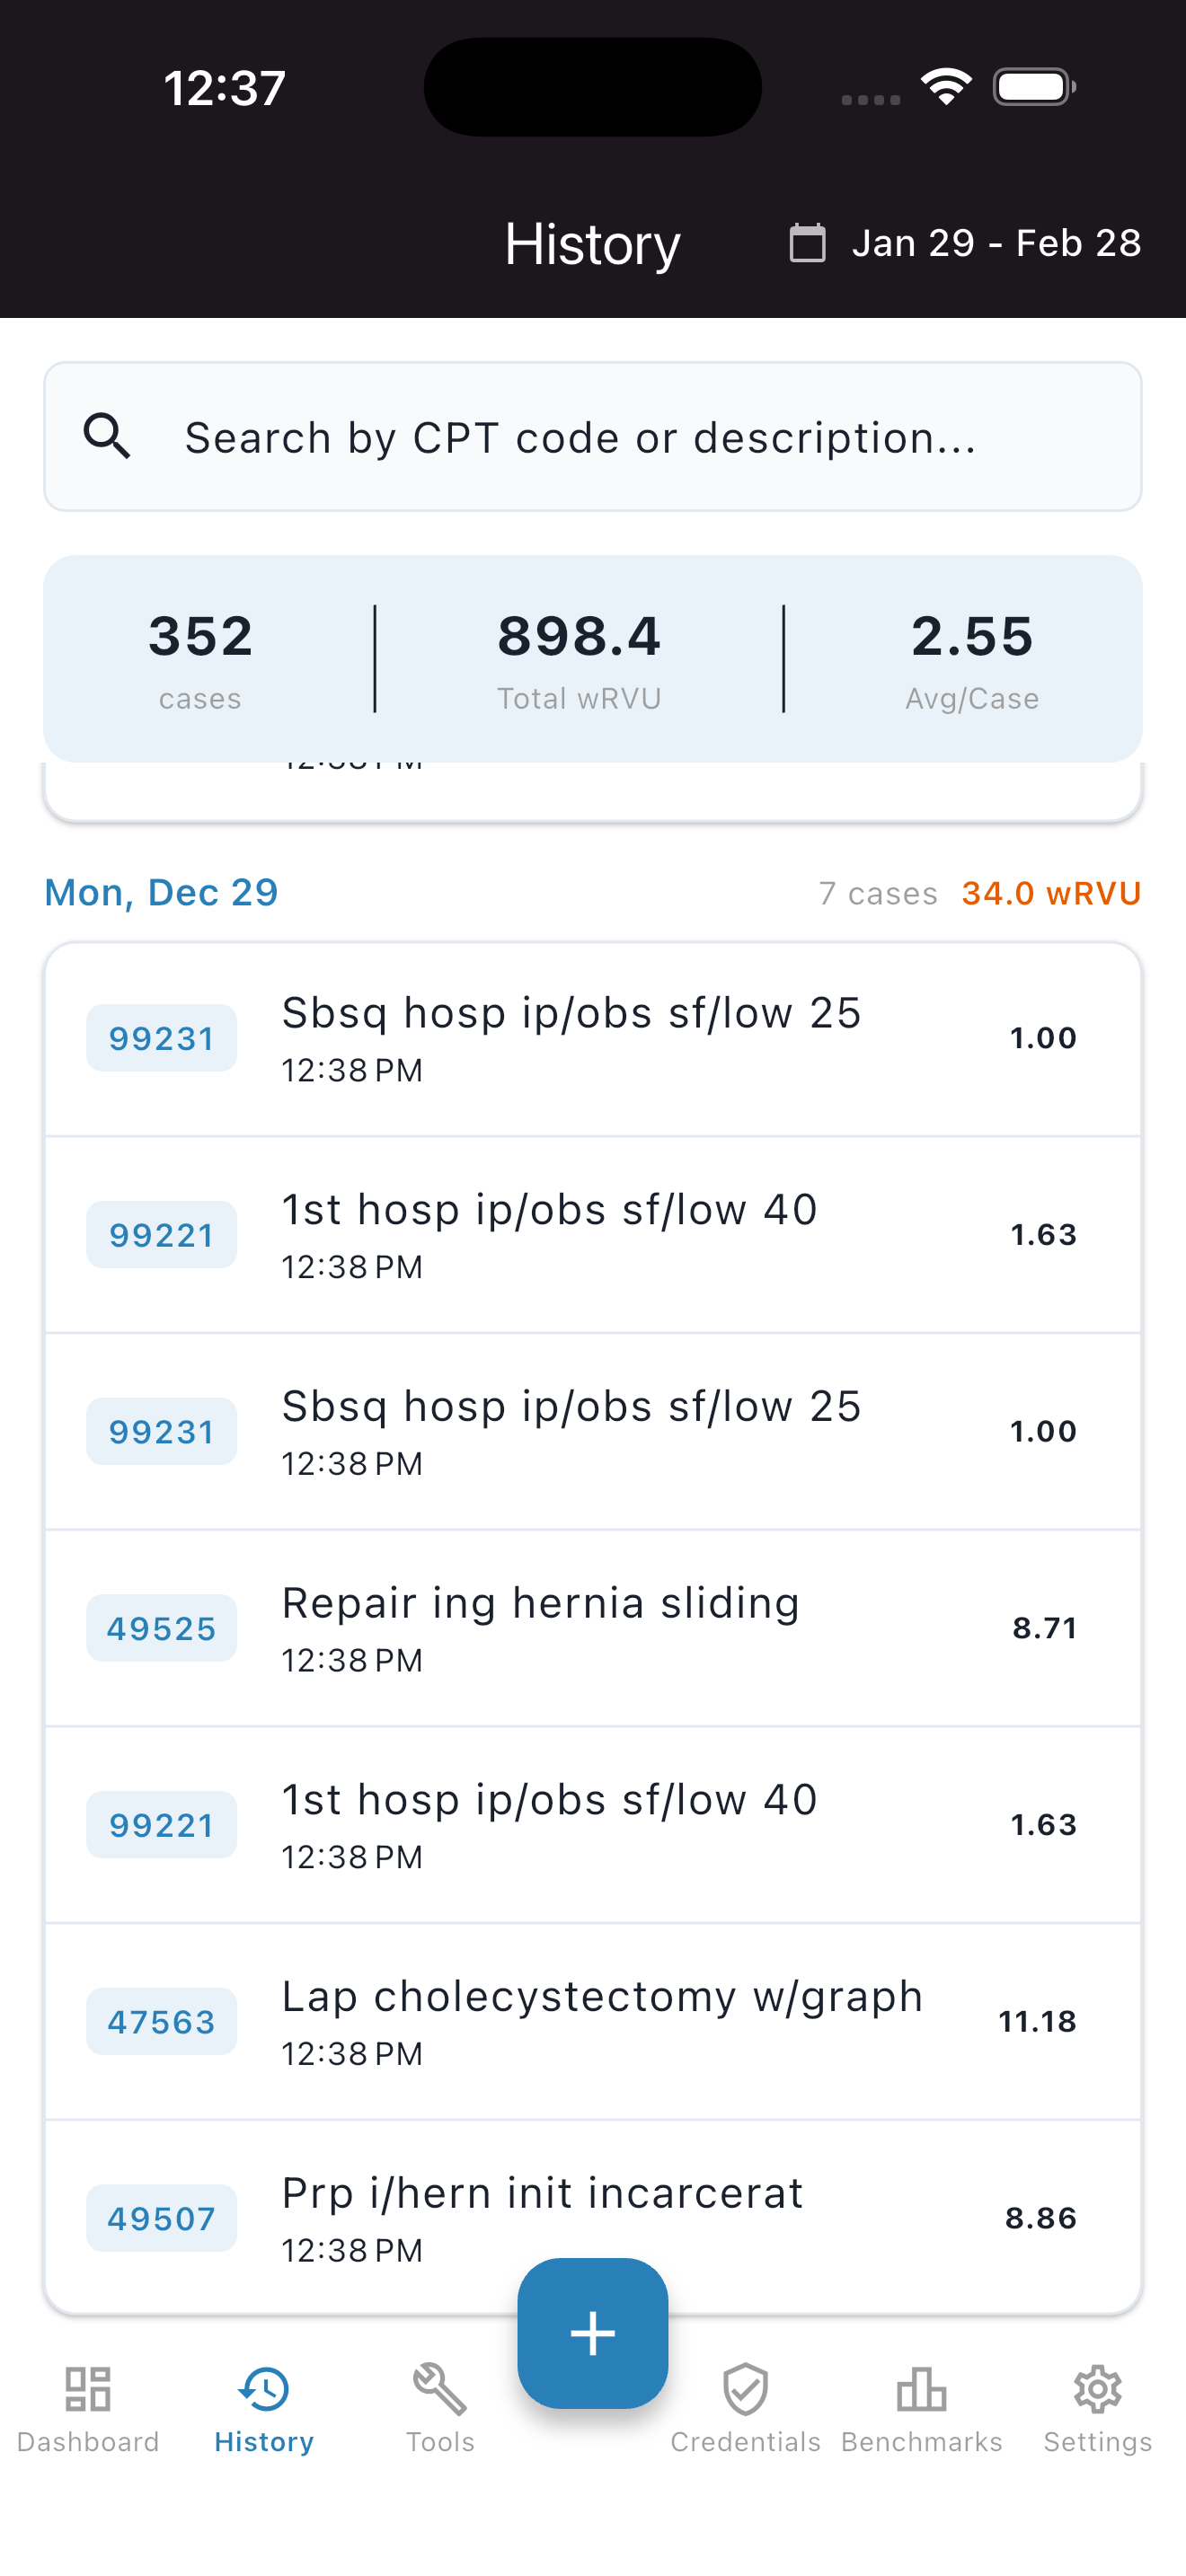Click the calendar icon in header

click(x=807, y=243)
